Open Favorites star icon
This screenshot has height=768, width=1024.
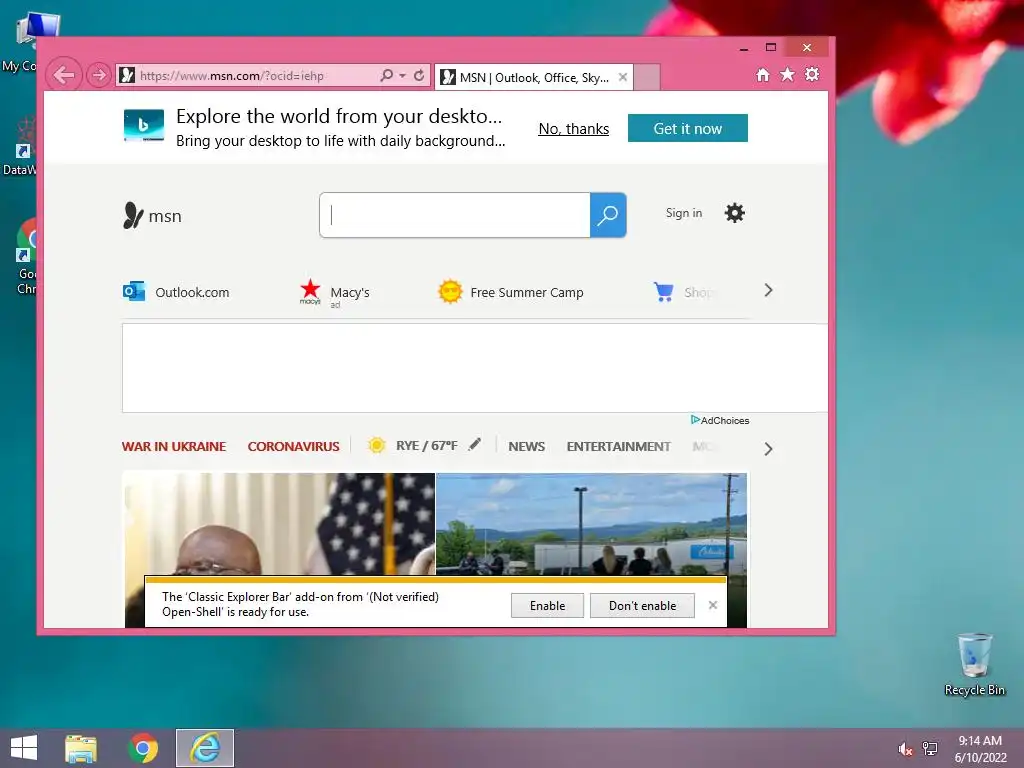click(788, 74)
